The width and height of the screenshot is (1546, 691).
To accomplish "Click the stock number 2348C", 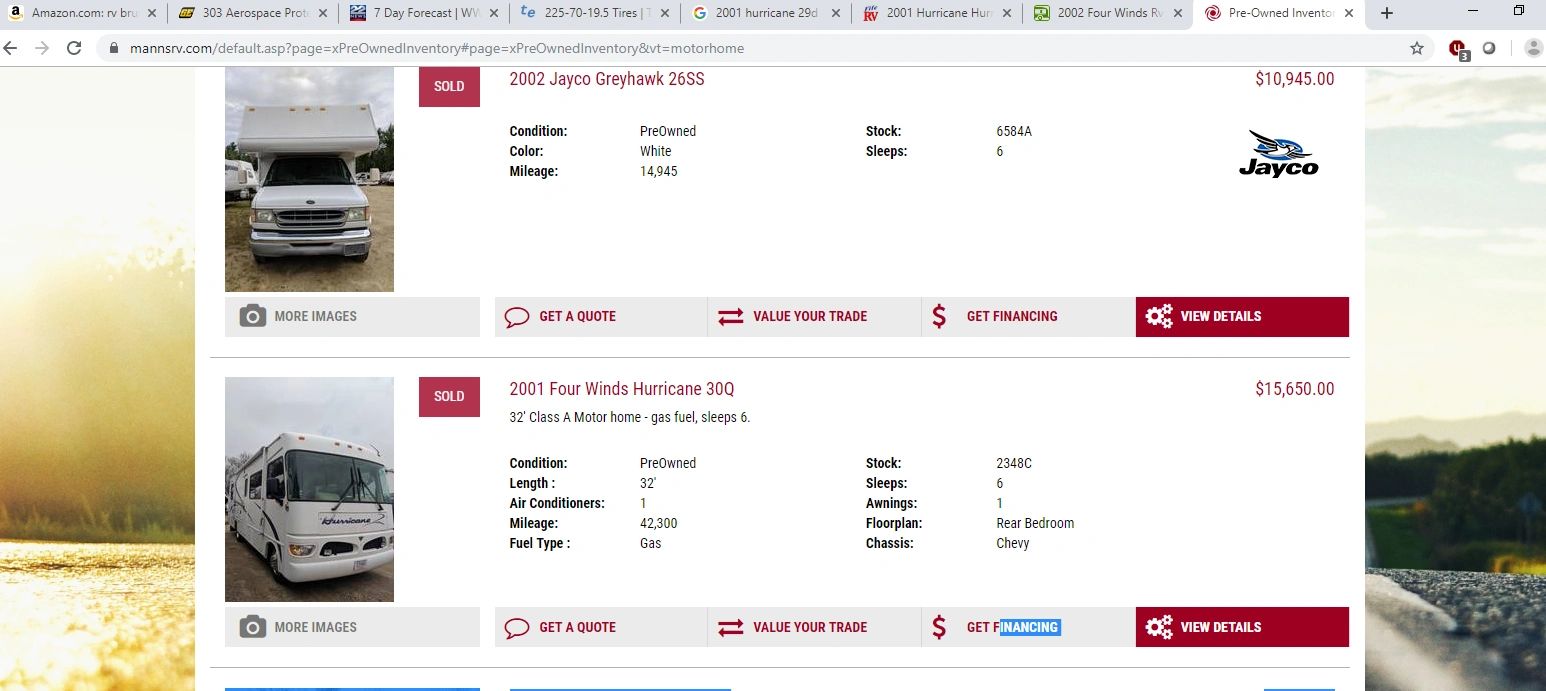I will (x=1014, y=463).
